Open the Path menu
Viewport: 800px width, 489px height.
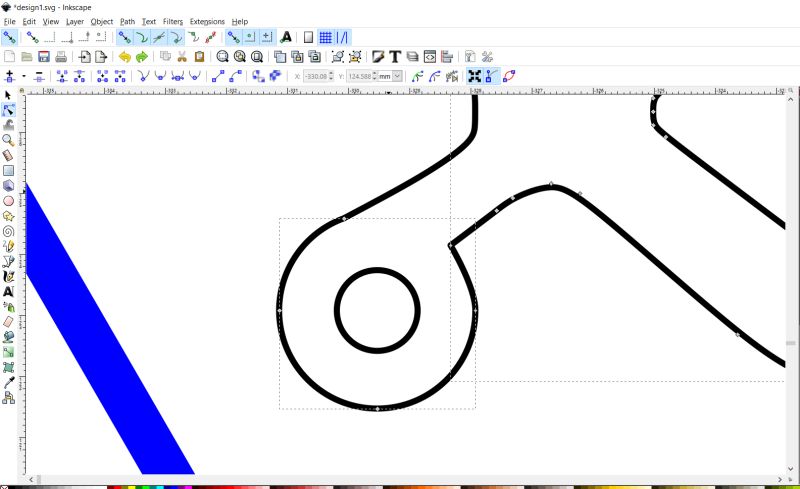pos(128,21)
